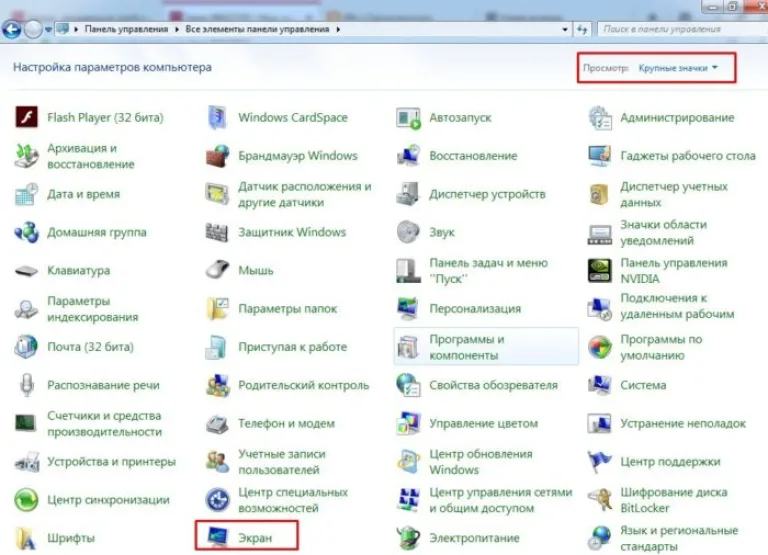The width and height of the screenshot is (768, 555).
Task: Click the Параметры папок icon
Action: click(217, 309)
